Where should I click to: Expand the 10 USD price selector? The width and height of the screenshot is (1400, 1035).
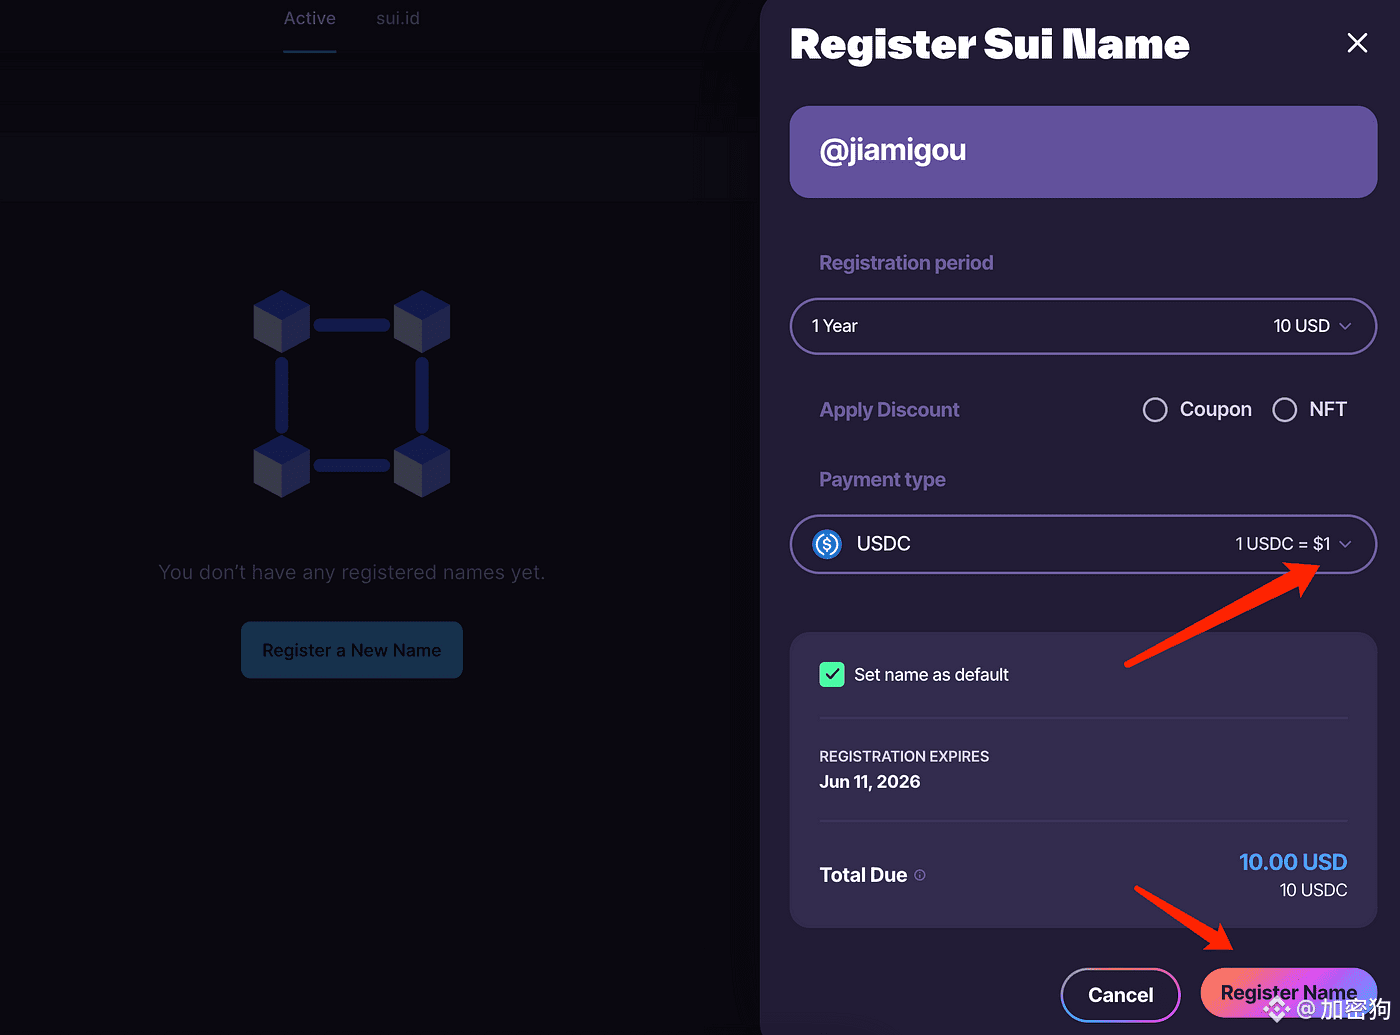click(1312, 326)
